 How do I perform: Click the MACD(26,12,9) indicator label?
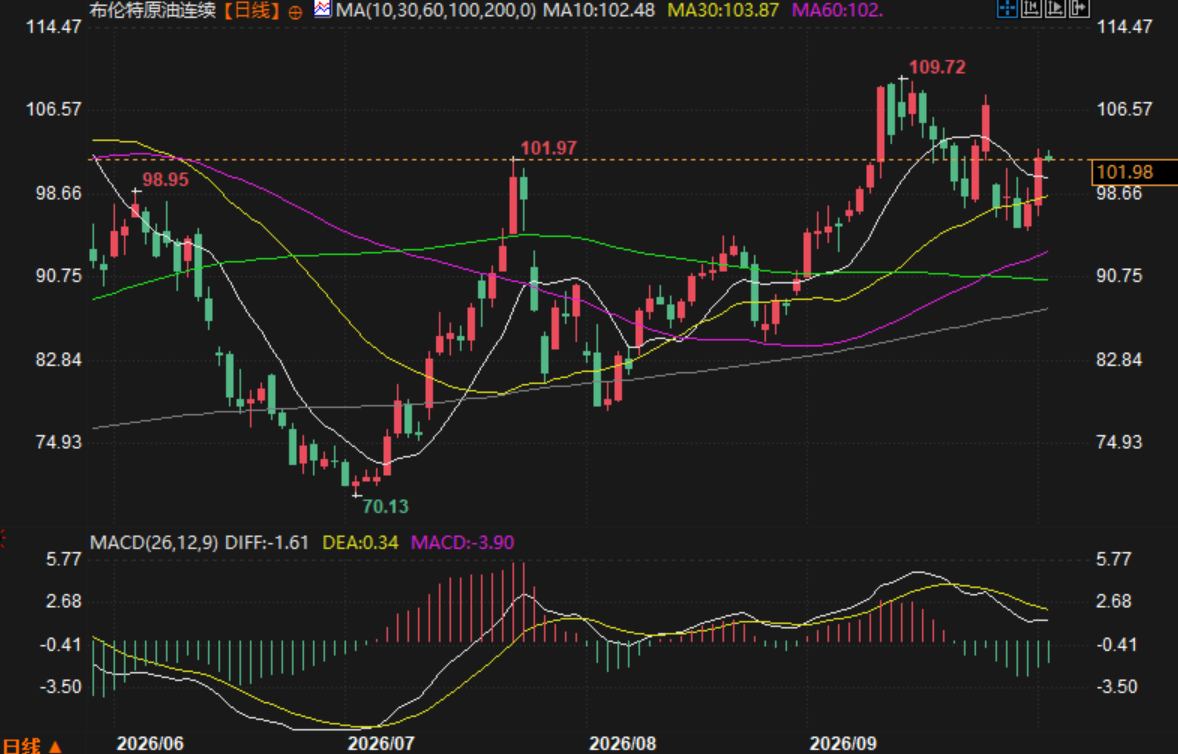[154, 542]
